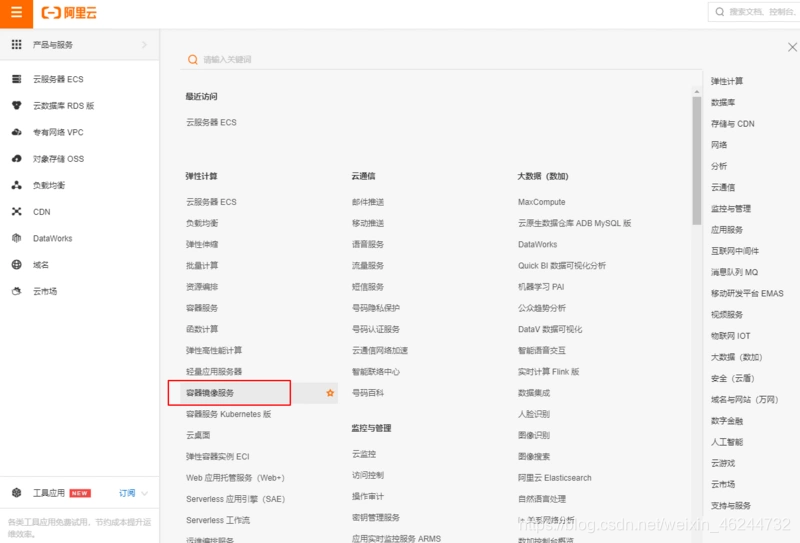Click the 云市场 sidebar icon
This screenshot has height=543, width=800.
click(16, 291)
